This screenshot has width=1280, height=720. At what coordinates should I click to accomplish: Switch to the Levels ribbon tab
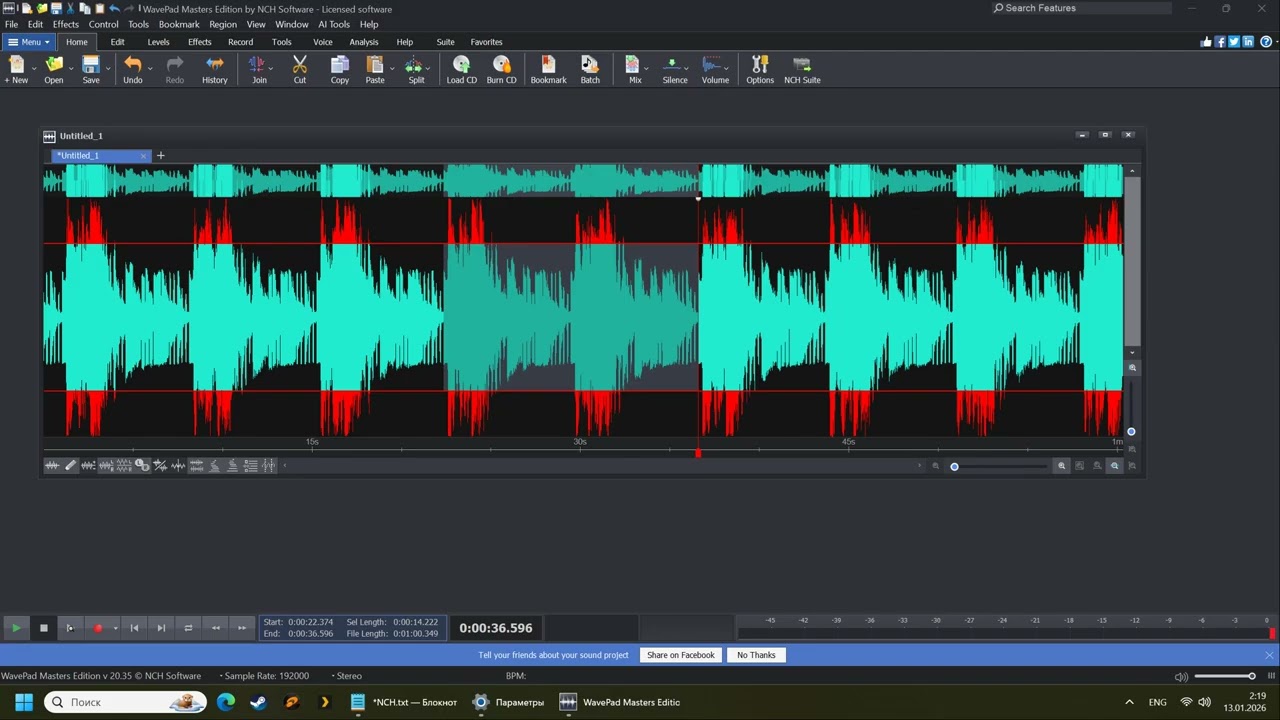point(158,42)
